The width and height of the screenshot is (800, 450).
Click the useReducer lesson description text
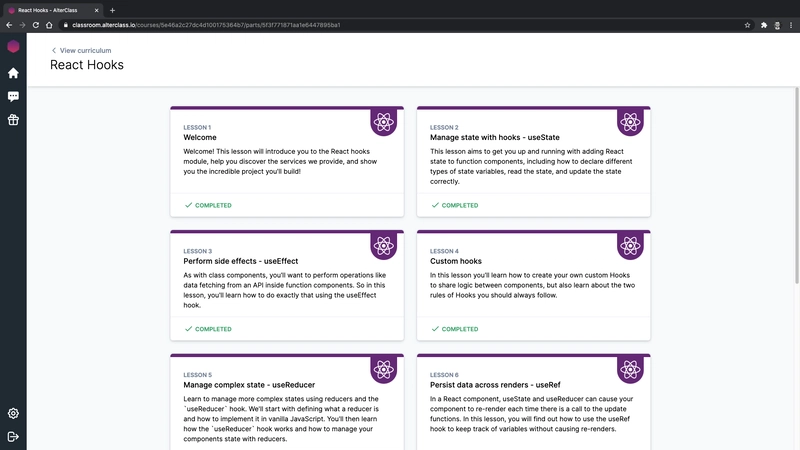click(x=281, y=419)
